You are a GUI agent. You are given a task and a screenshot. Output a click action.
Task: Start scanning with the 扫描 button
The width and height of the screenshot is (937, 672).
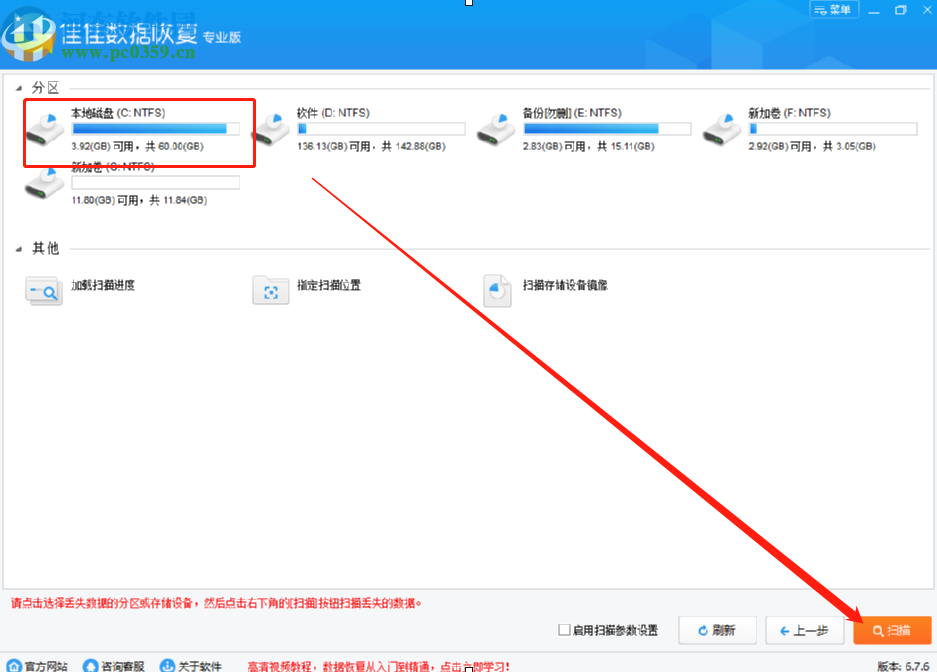[891, 630]
